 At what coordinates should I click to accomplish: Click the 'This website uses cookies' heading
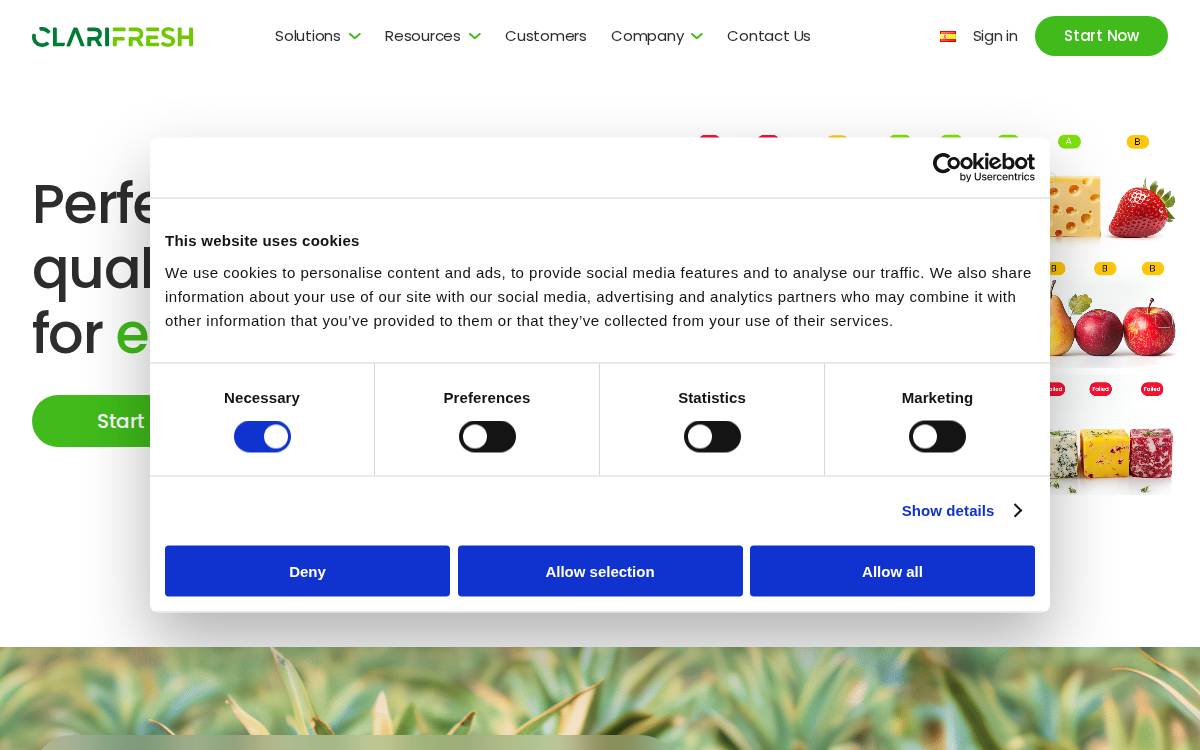tap(262, 241)
